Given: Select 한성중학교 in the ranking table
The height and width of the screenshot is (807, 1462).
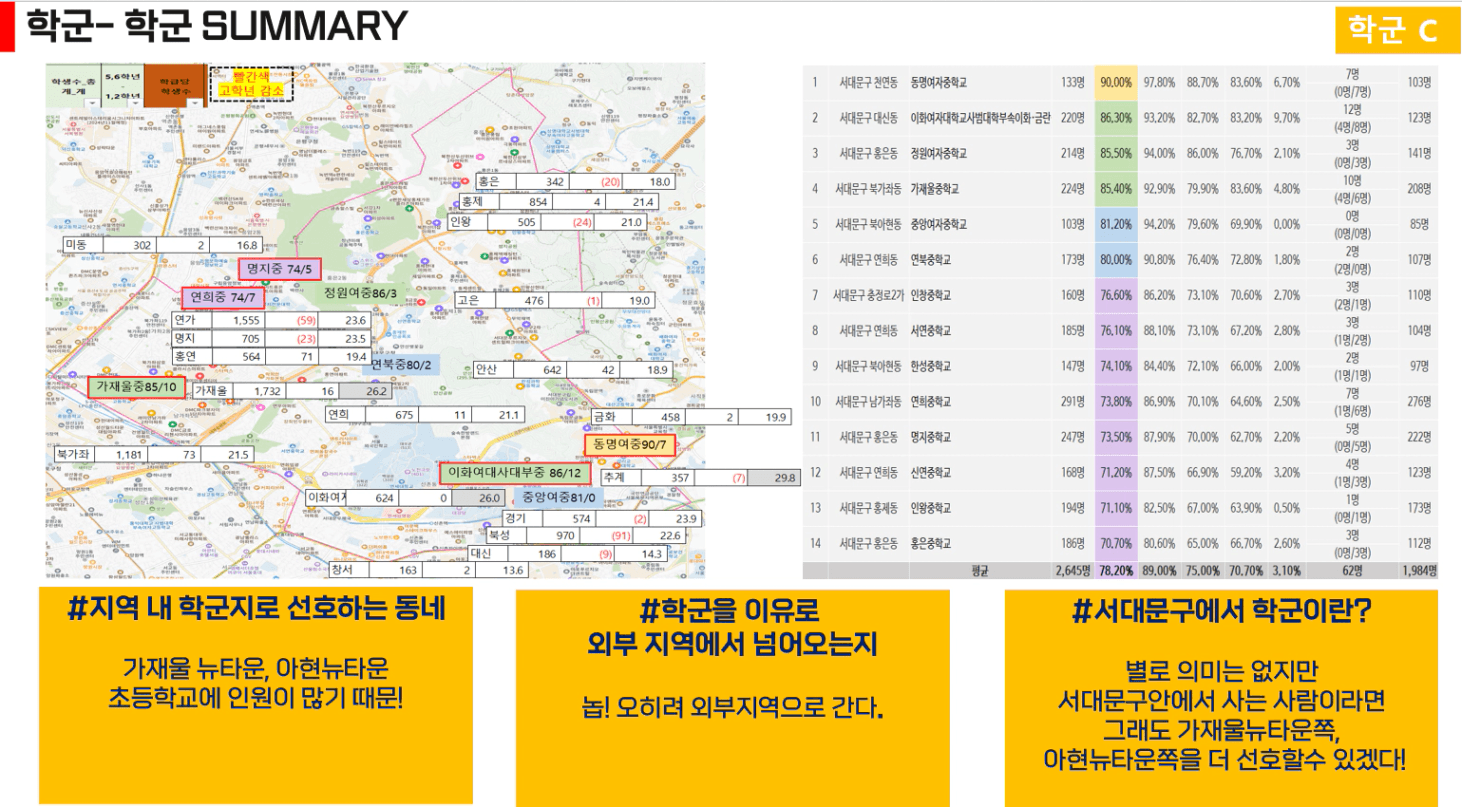Looking at the screenshot, I should 931,366.
